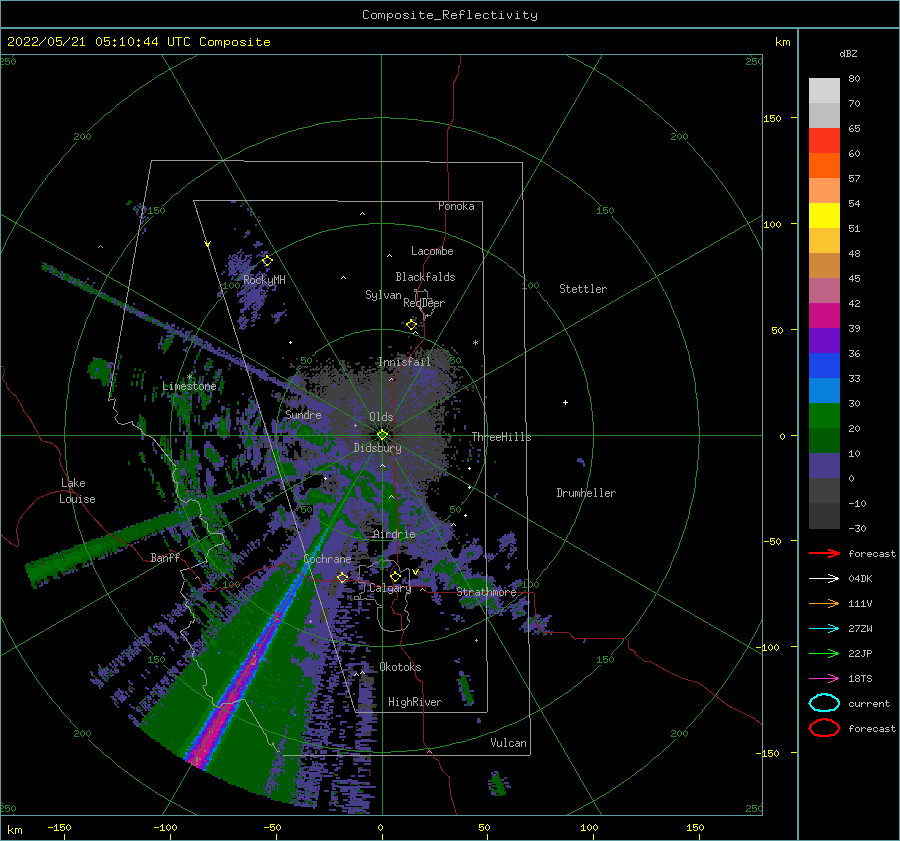
Task: Click the cyan current ellipse legend icon
Action: point(824,703)
